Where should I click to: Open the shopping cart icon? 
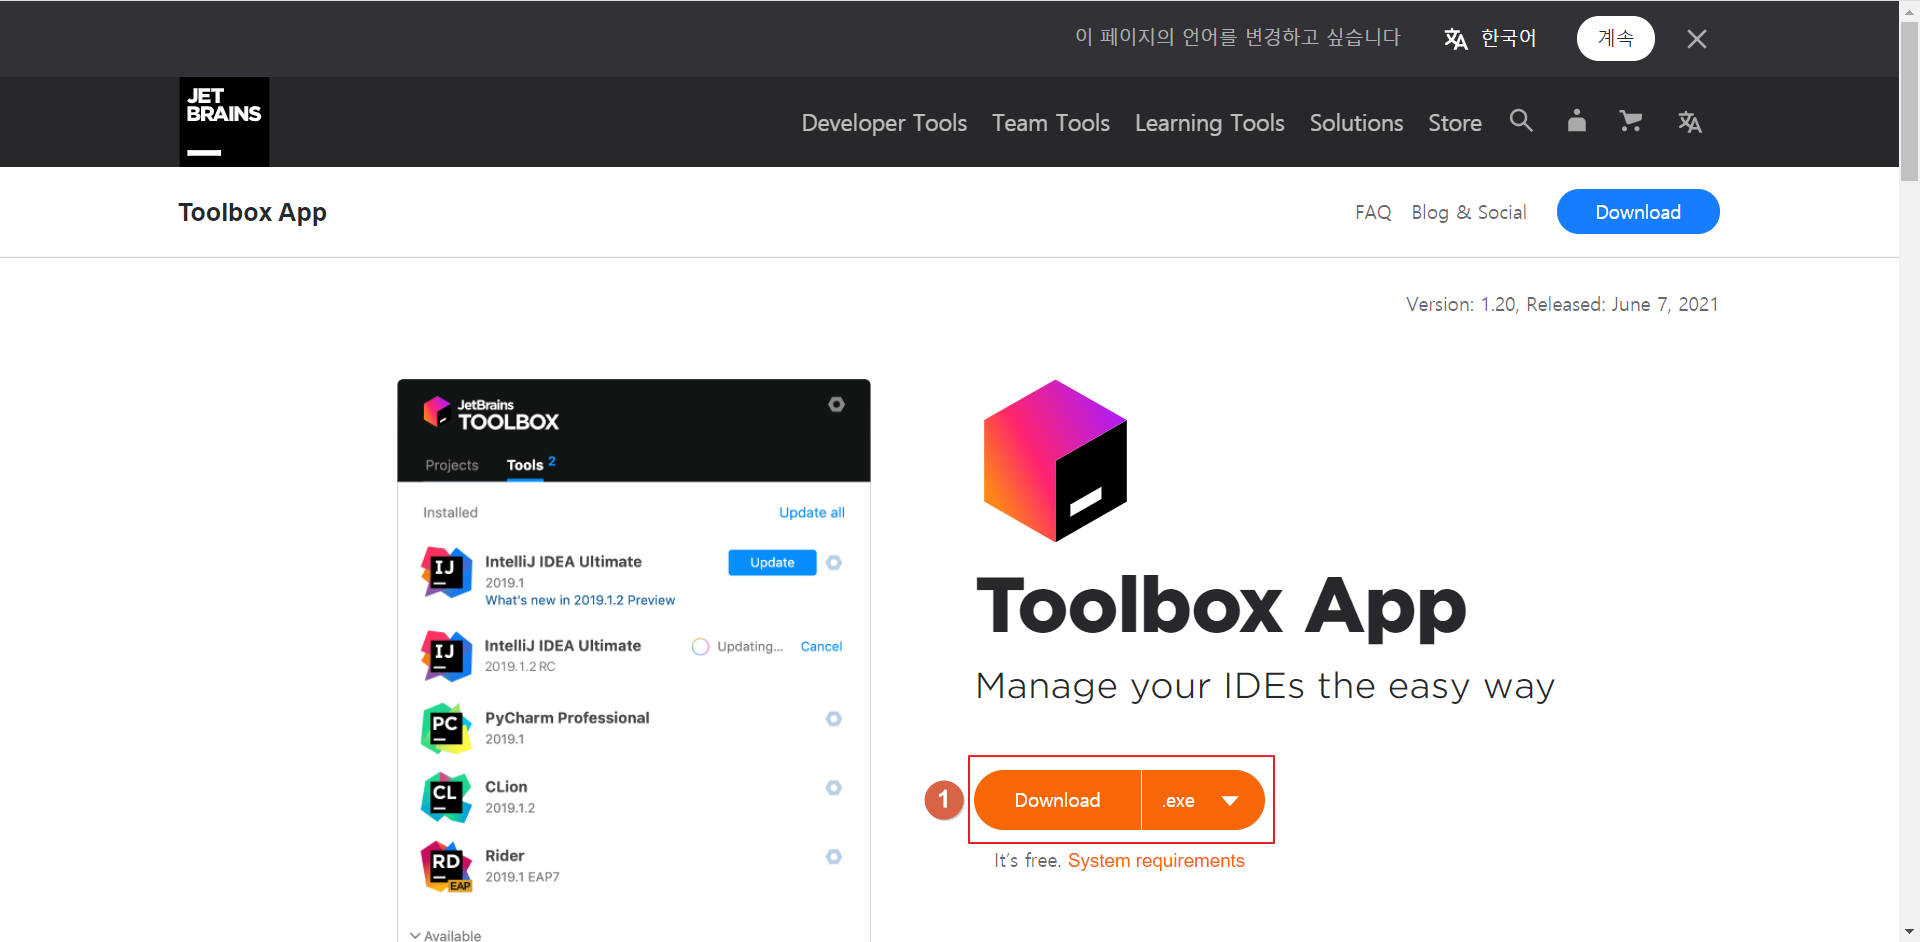1631,121
